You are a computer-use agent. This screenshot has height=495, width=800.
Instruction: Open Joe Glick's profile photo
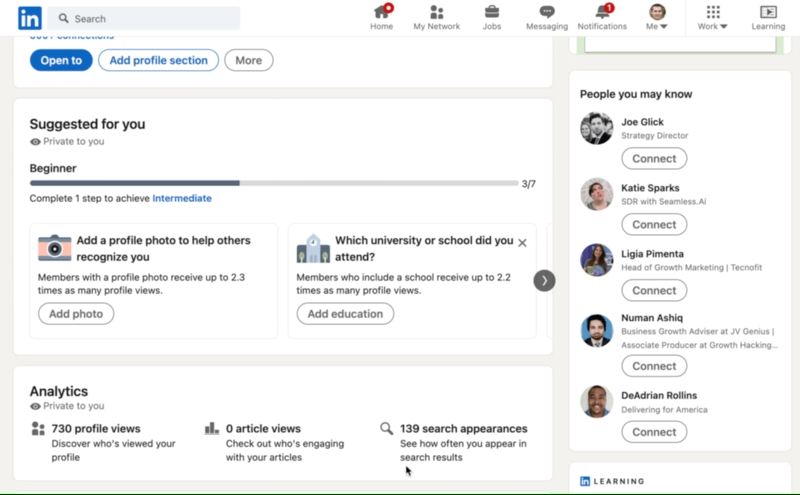tap(596, 128)
